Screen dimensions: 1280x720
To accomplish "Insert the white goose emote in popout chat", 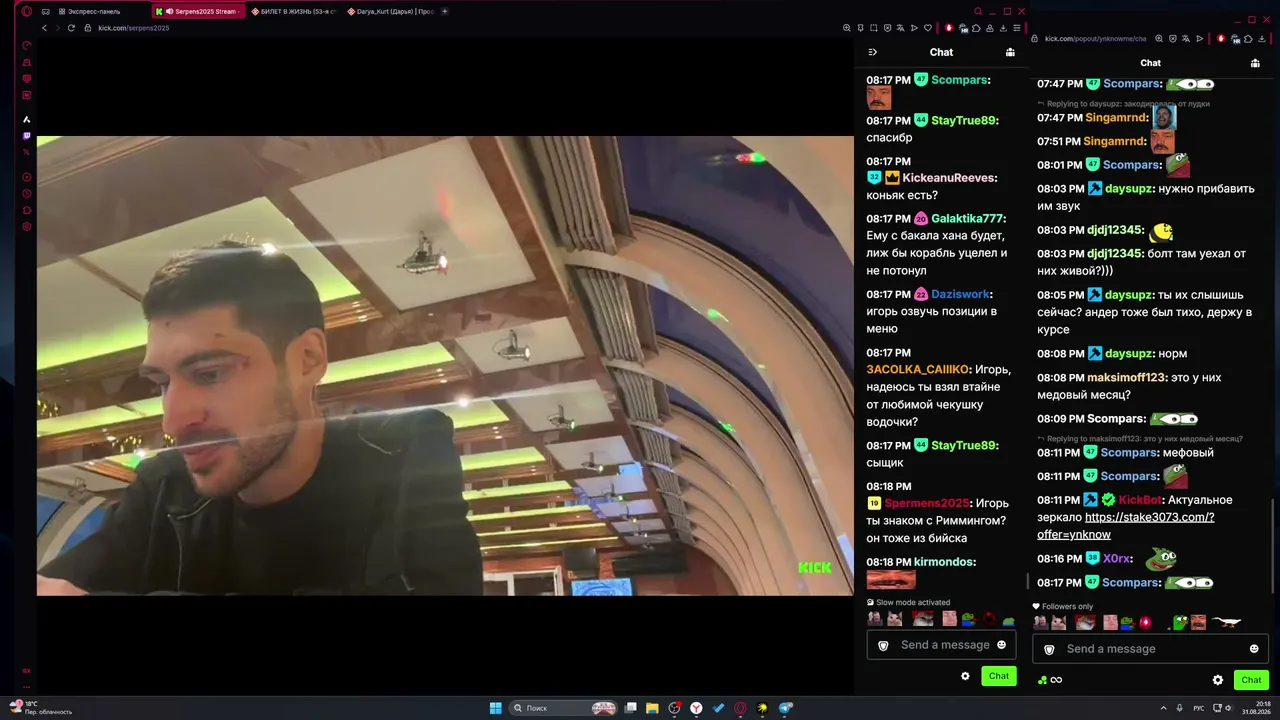I will pyautogui.click(x=1227, y=622).
